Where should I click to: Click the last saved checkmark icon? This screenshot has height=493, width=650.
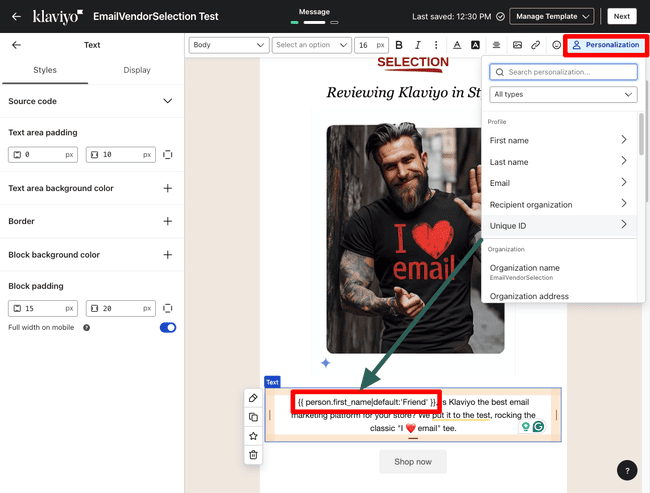500,17
